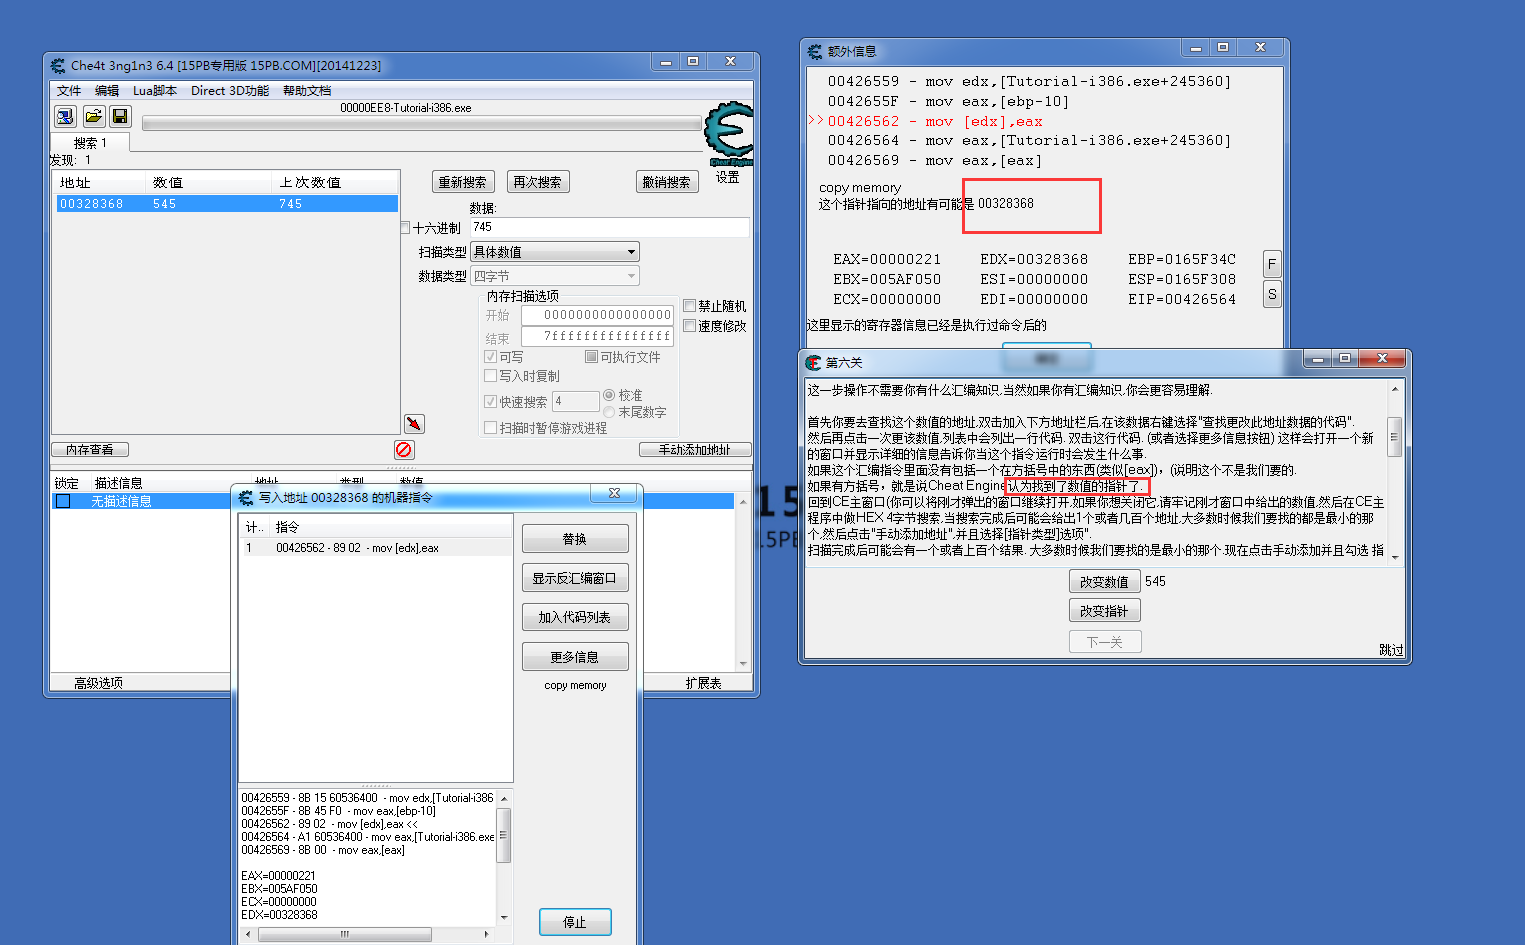Toggle the 可写 writable checkbox

click(x=490, y=356)
